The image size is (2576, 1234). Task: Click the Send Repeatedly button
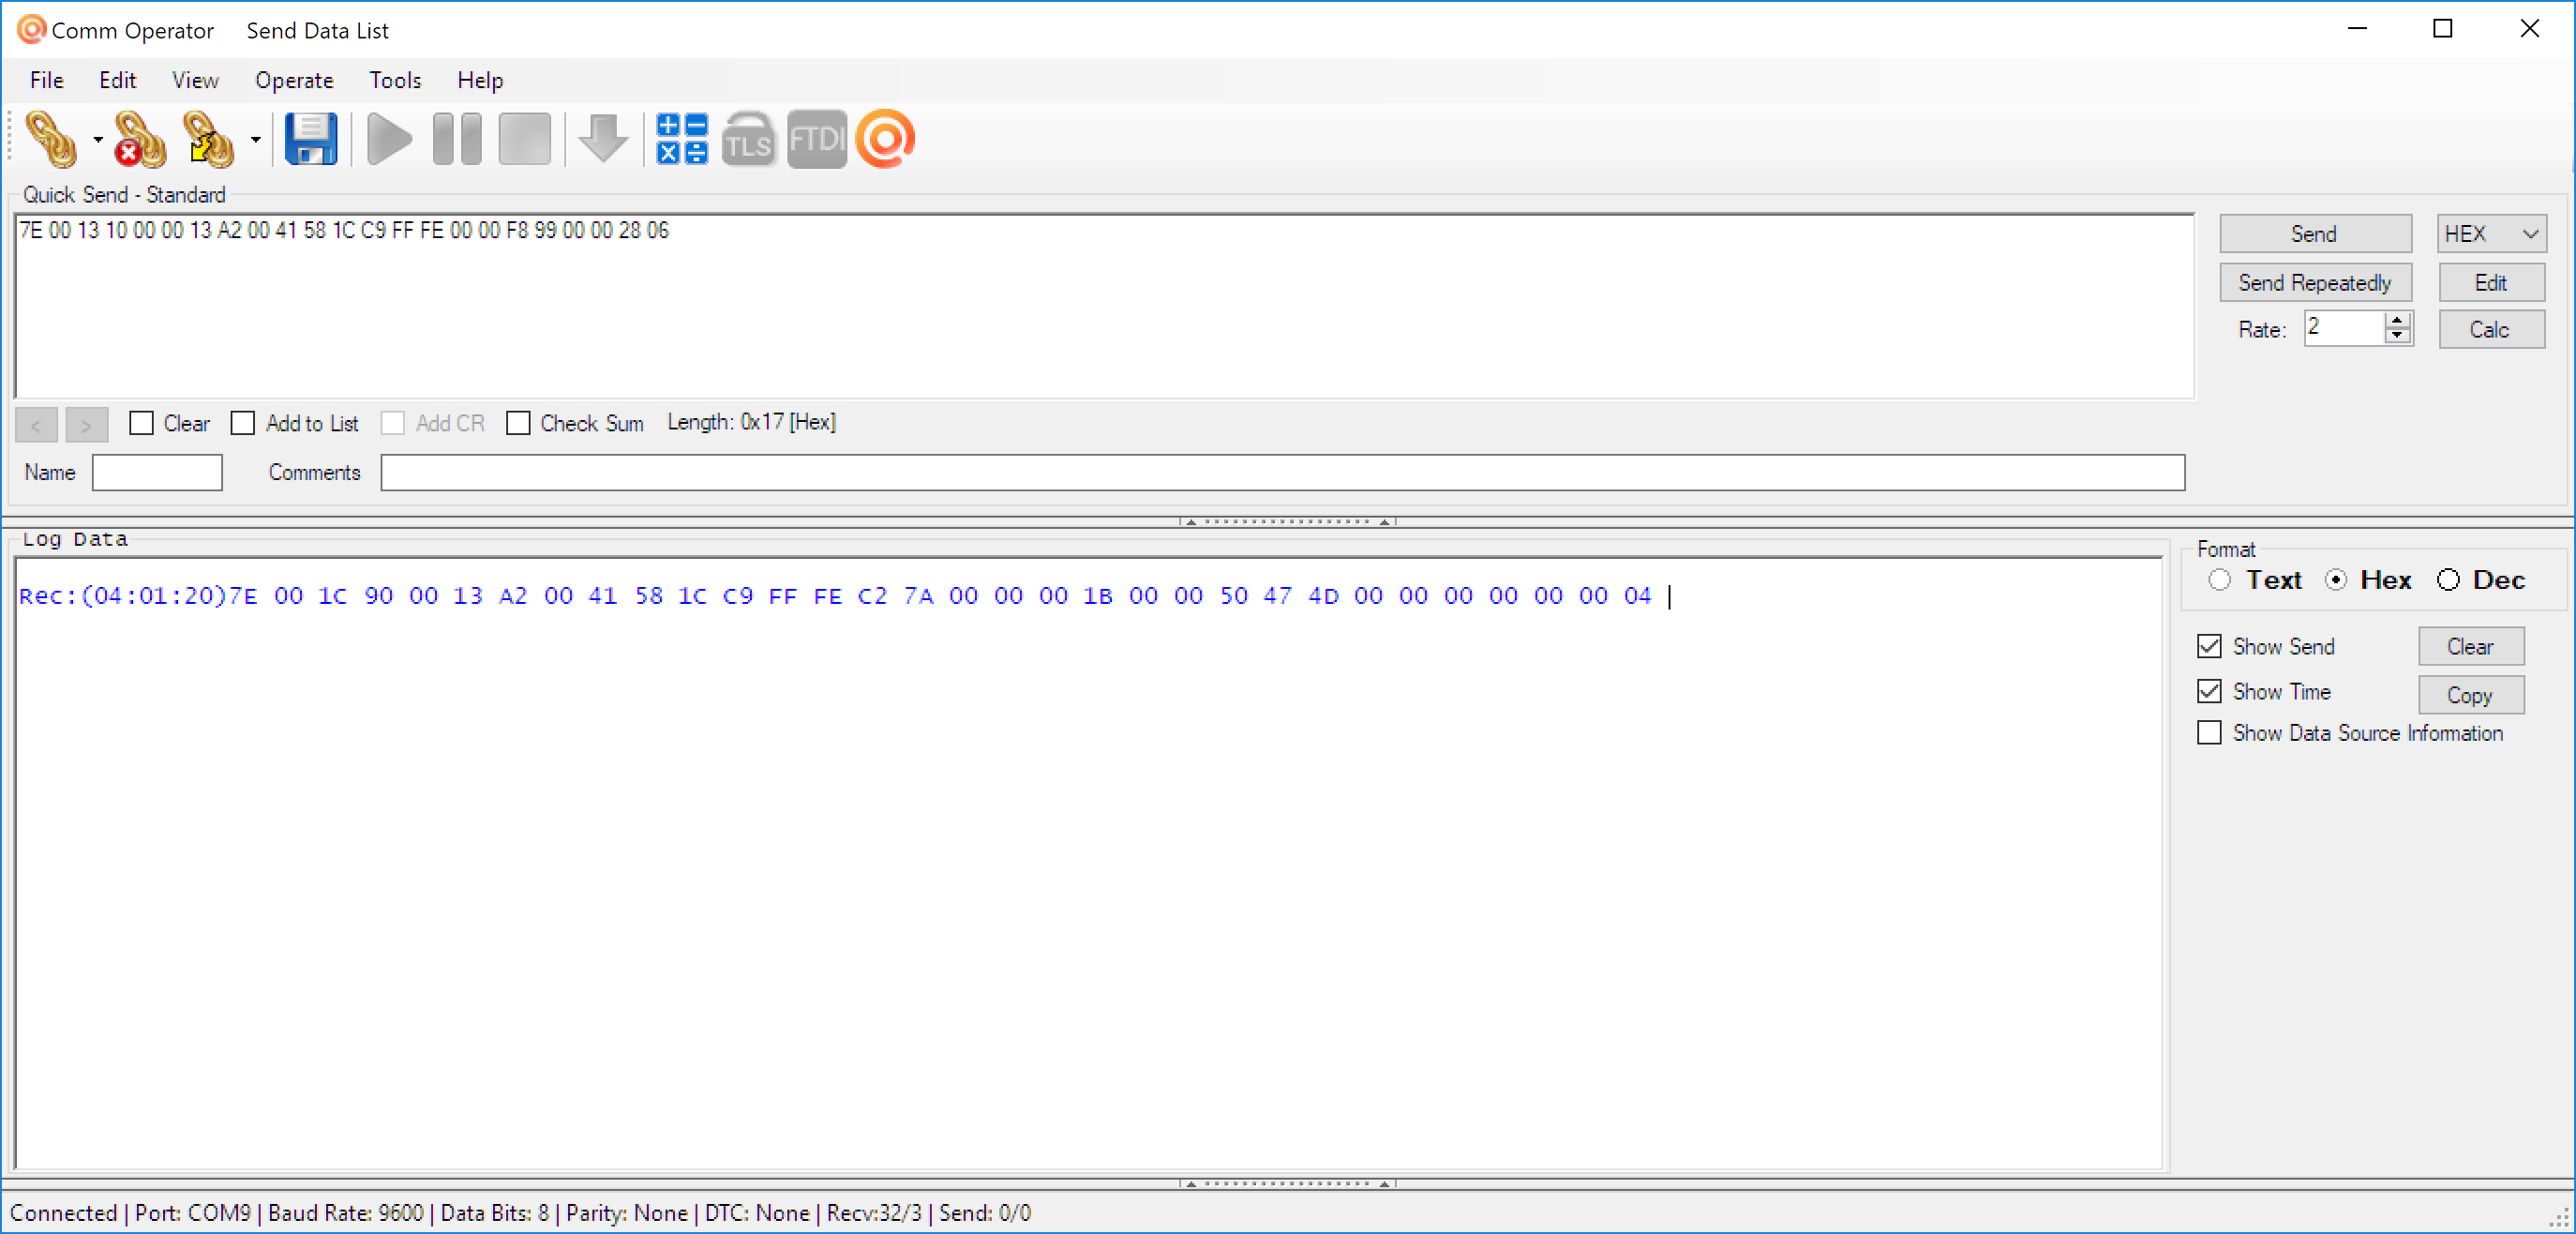click(2315, 282)
